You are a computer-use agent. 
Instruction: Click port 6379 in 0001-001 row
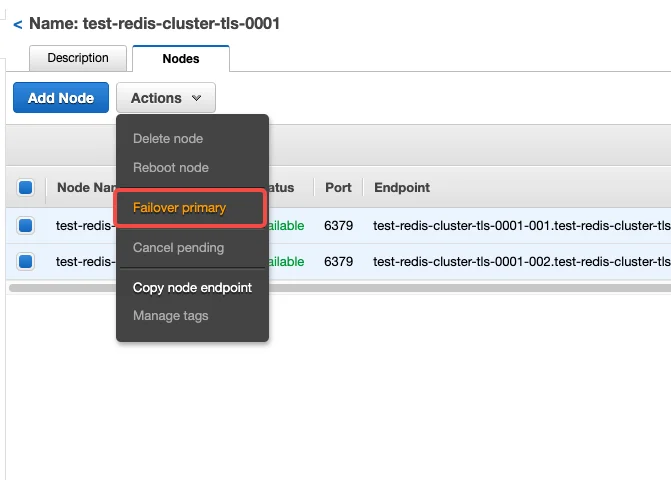click(x=338, y=225)
